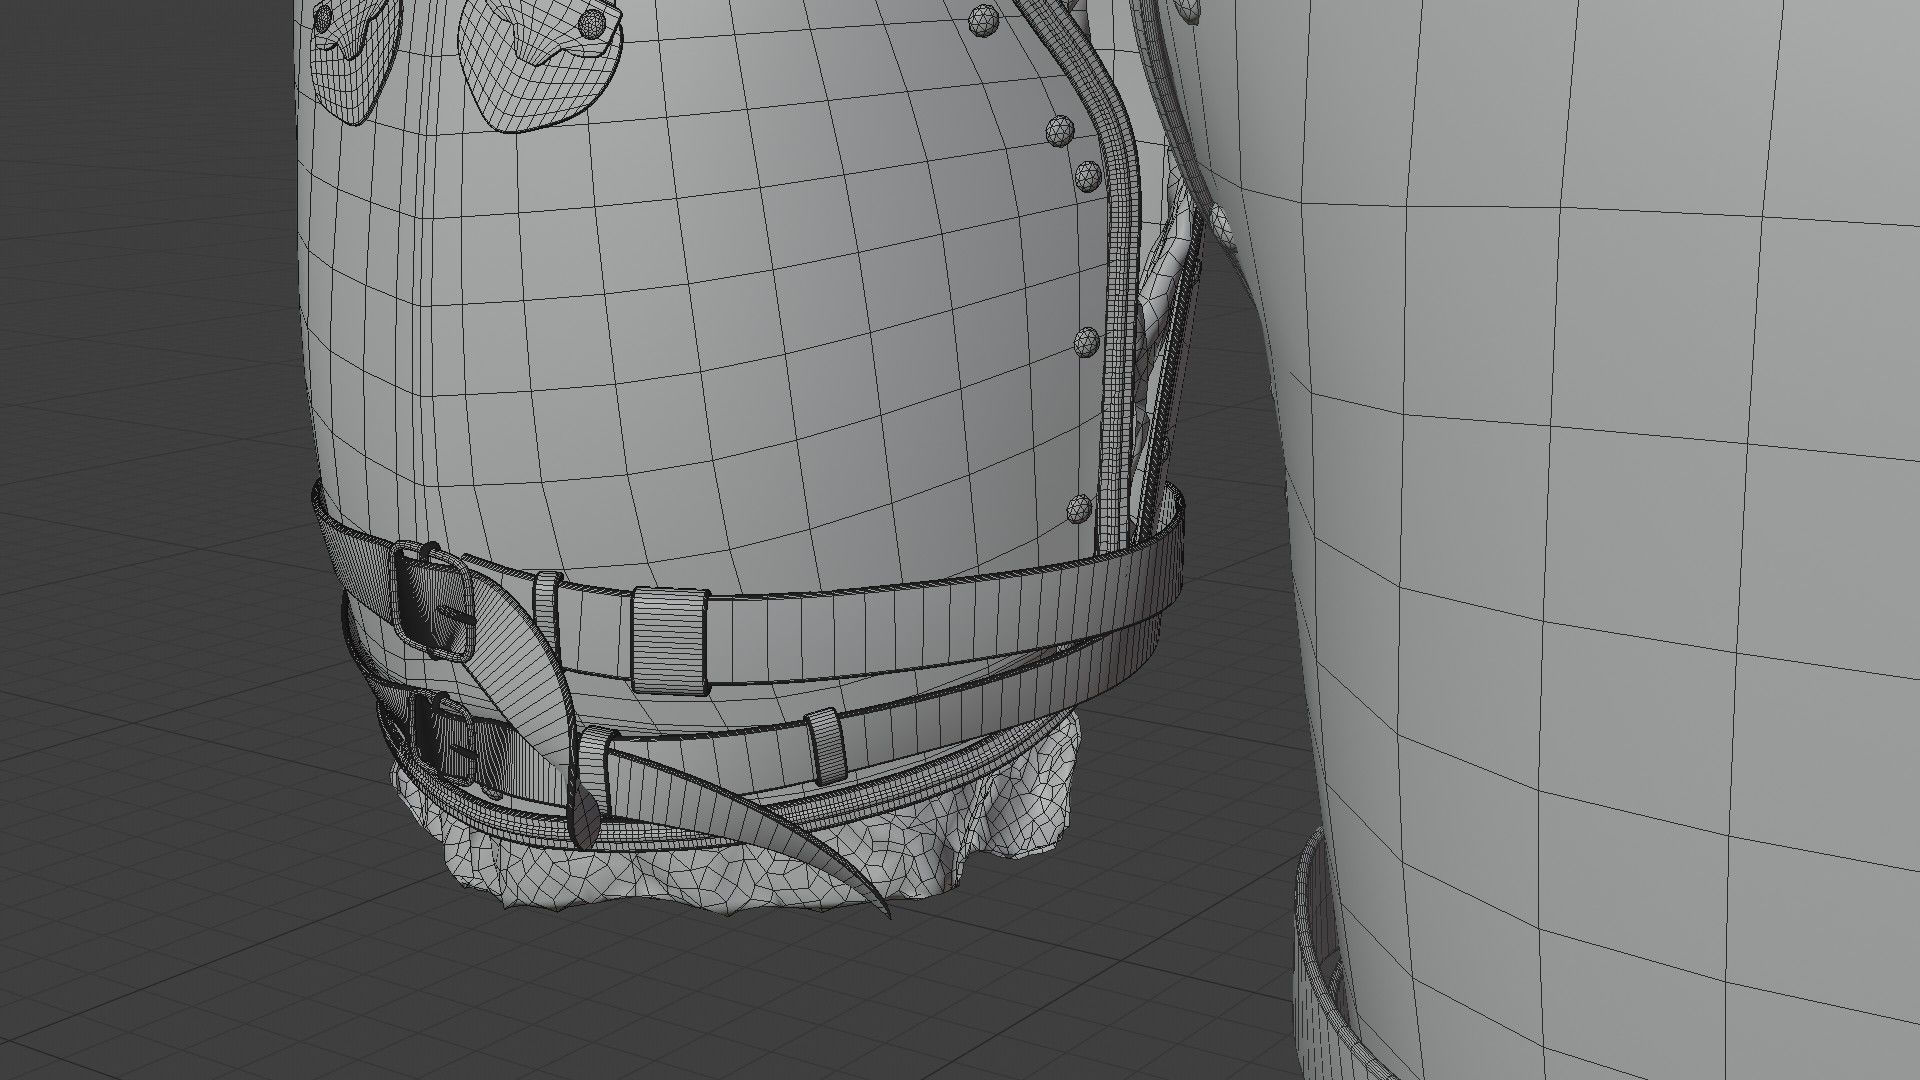The image size is (1920, 1080).
Task: Click the rivet just above the upper belt
Action: 1079,507
